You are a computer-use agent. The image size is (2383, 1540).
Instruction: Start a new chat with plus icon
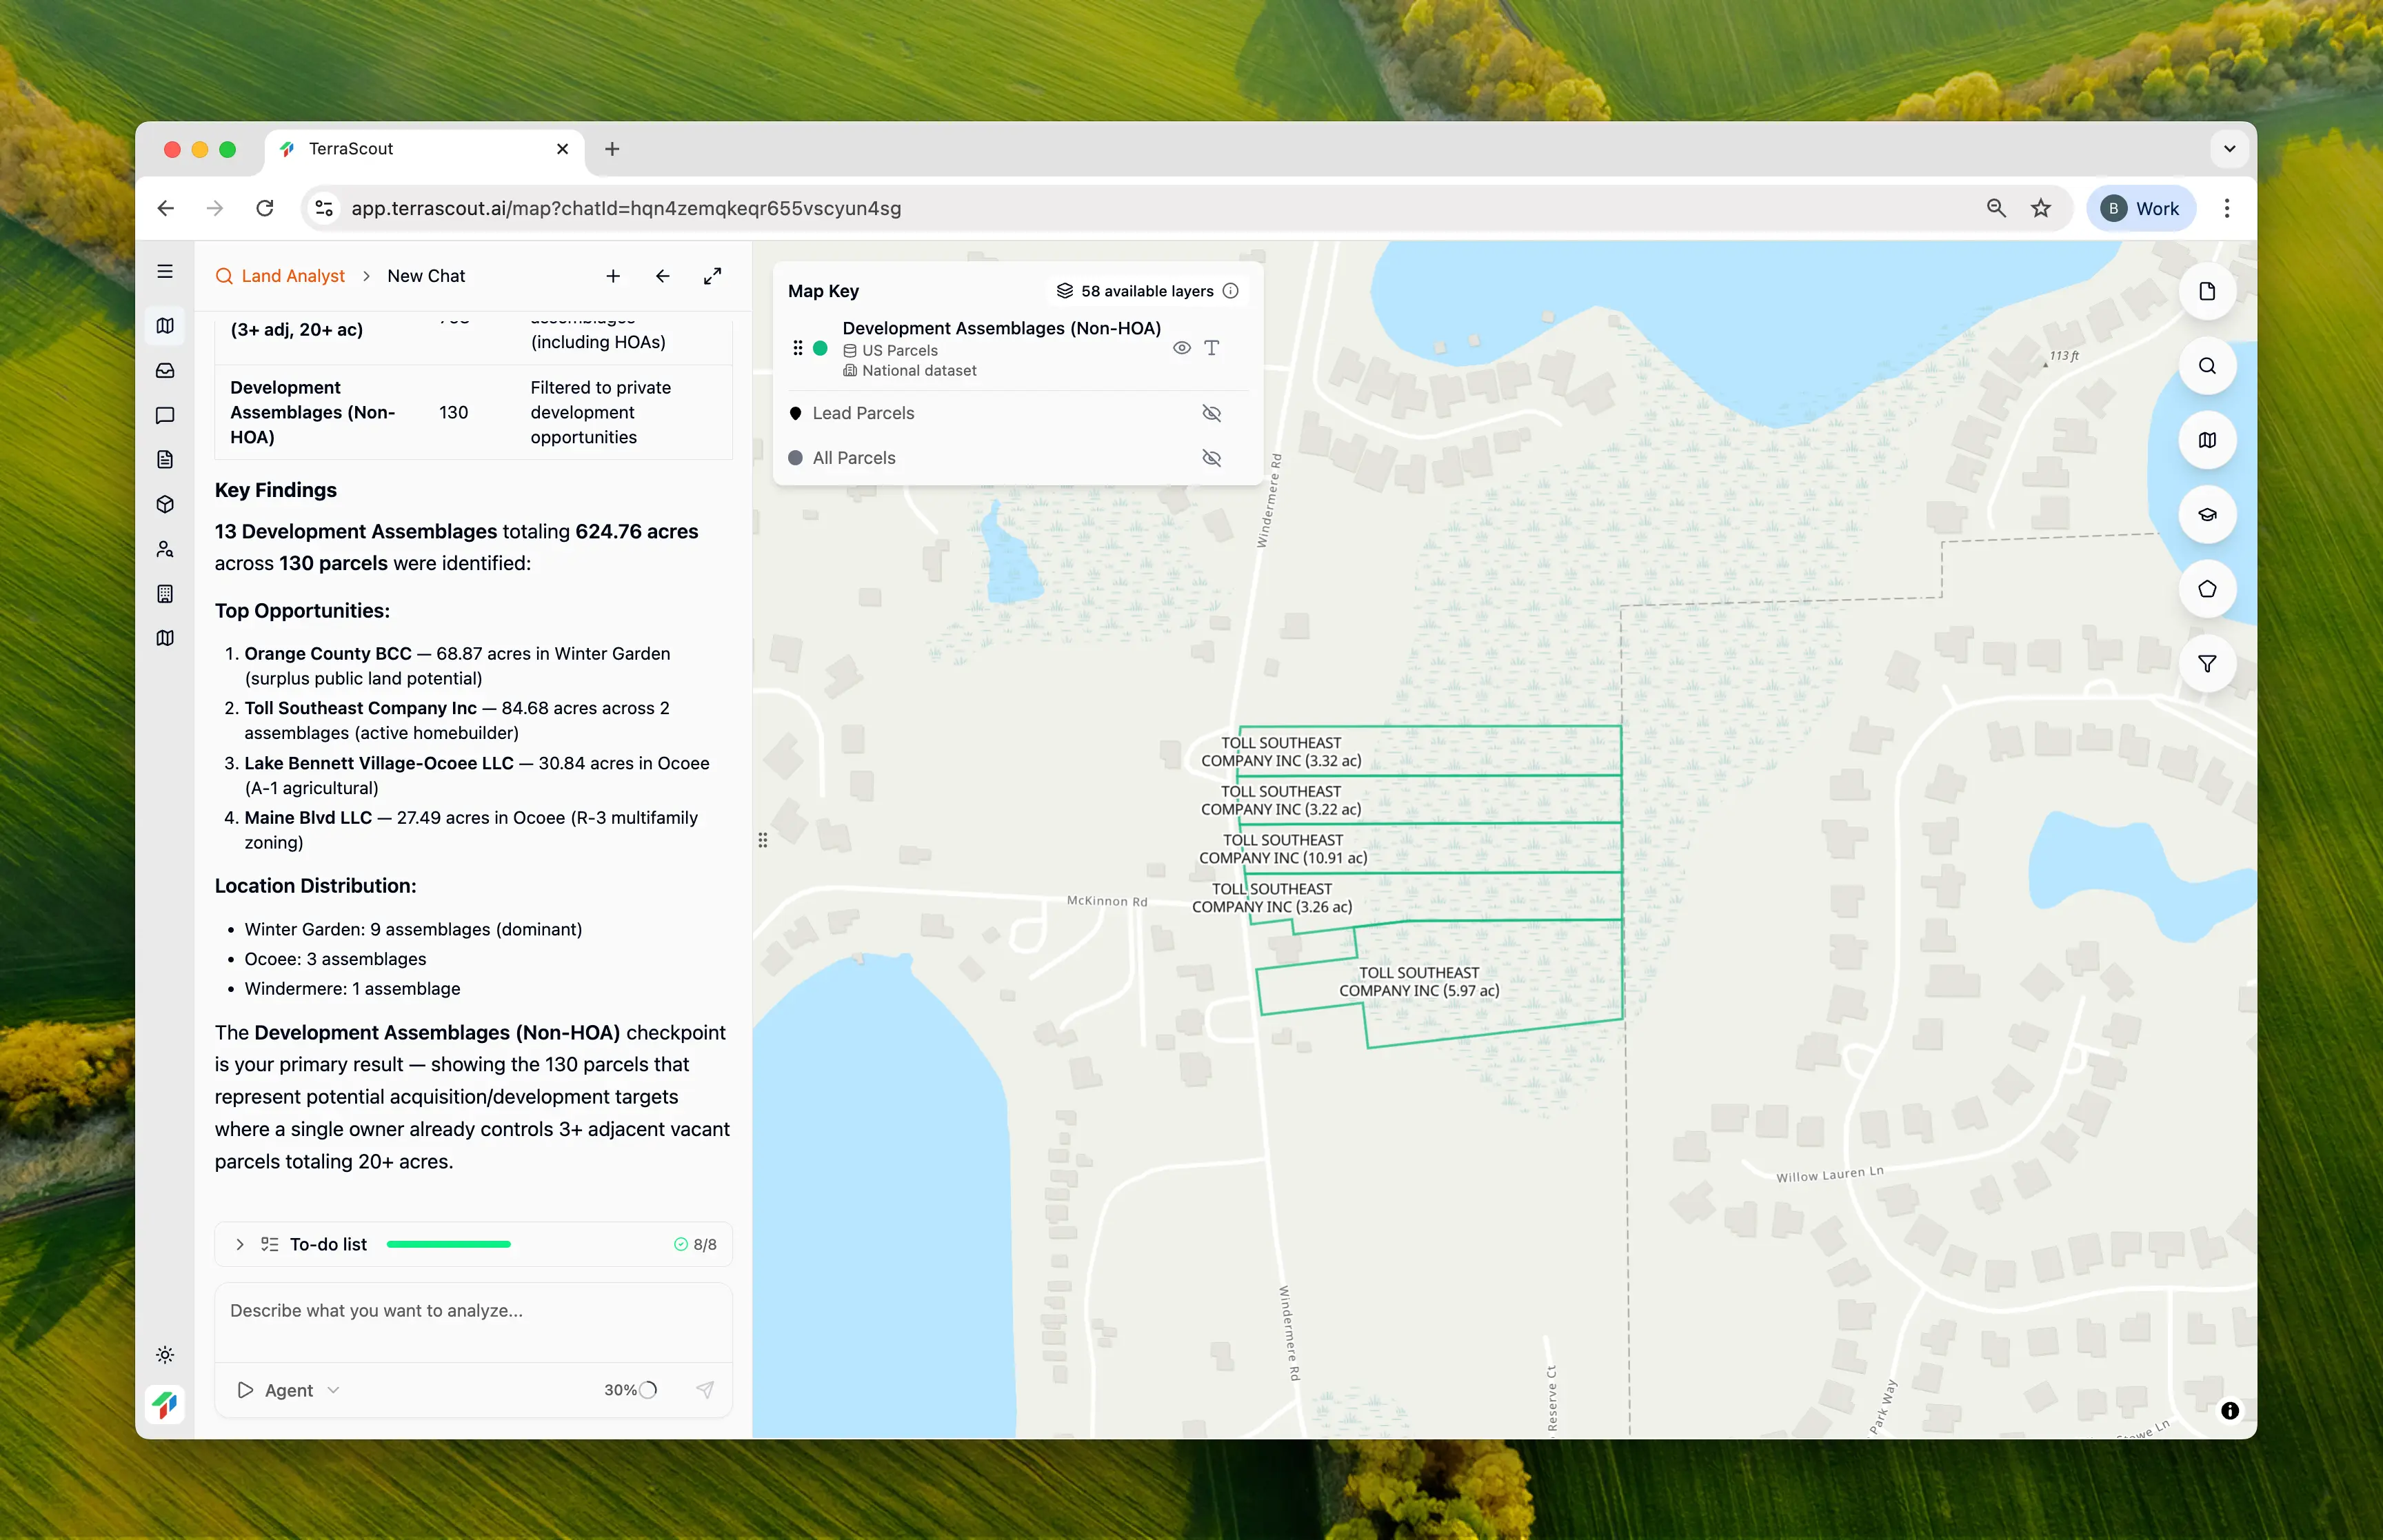(x=613, y=276)
